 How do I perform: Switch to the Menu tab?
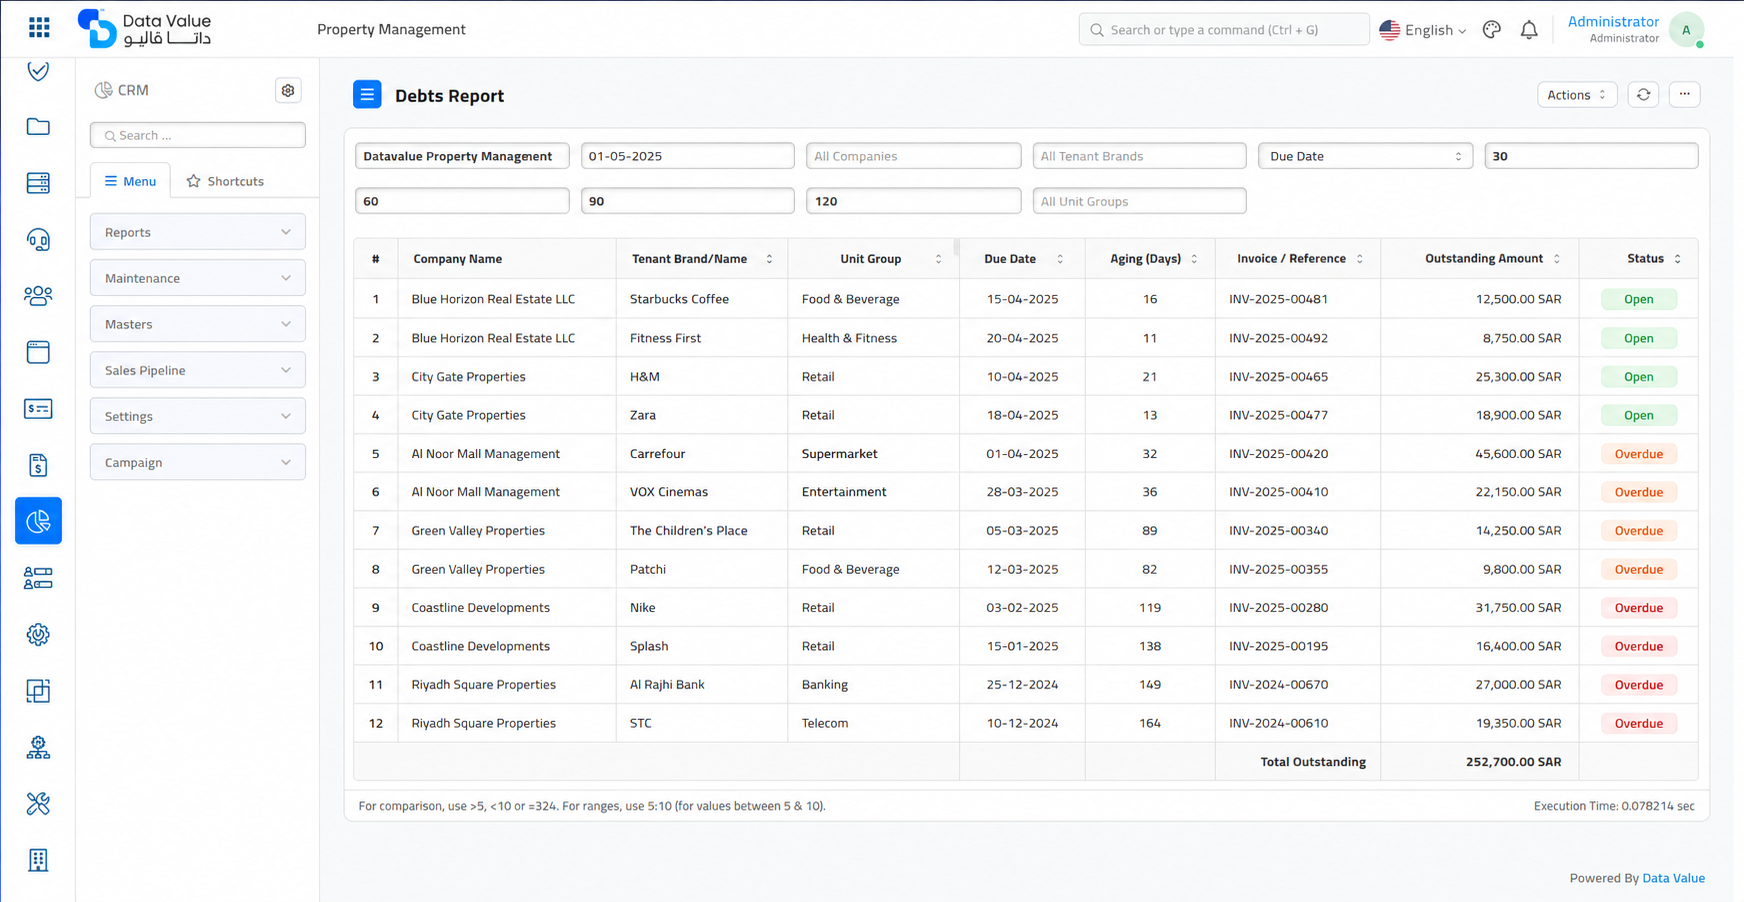130,181
